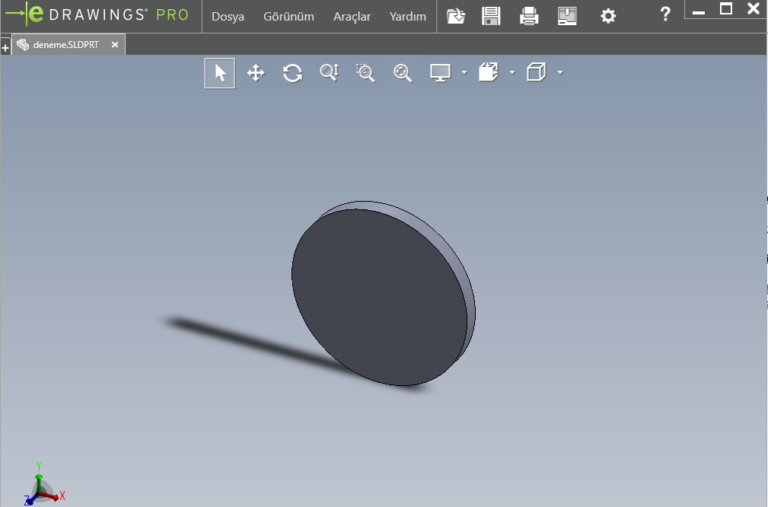This screenshot has height=507, width=768.
Task: Activate the Select arrow tool
Action: [x=220, y=73]
